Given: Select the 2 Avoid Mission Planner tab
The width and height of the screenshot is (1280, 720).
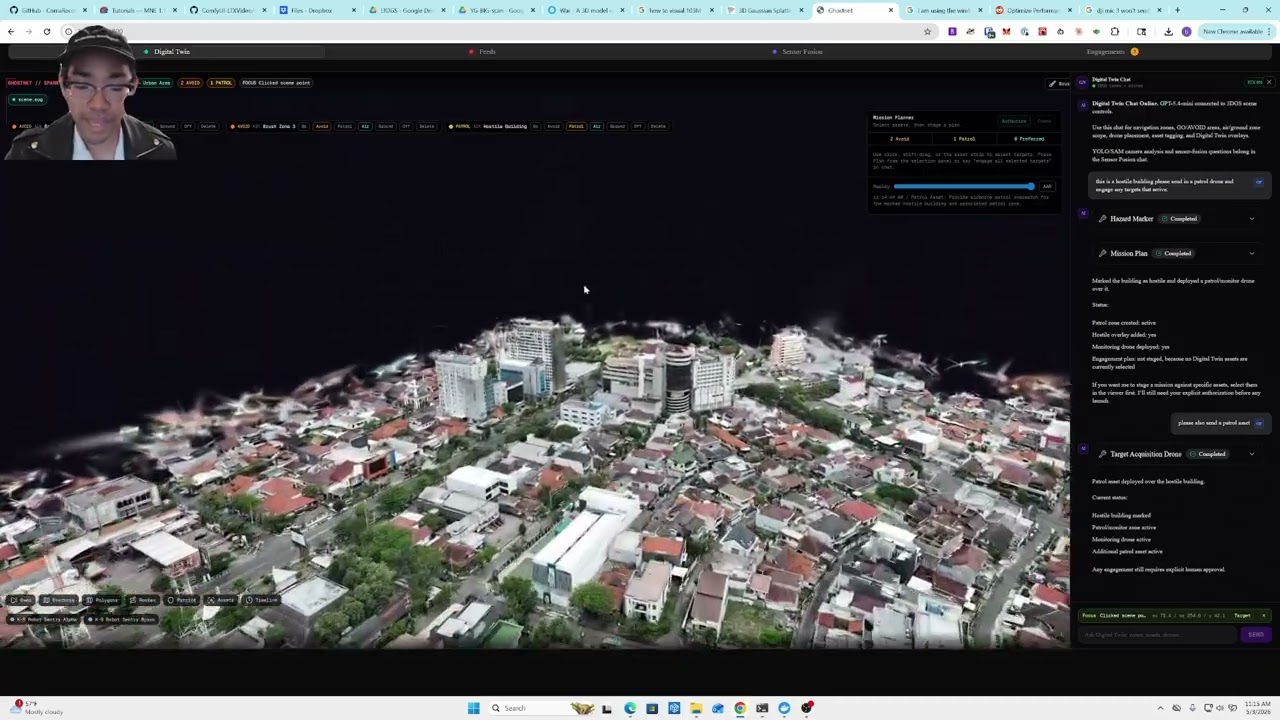Looking at the screenshot, I should click(899, 139).
